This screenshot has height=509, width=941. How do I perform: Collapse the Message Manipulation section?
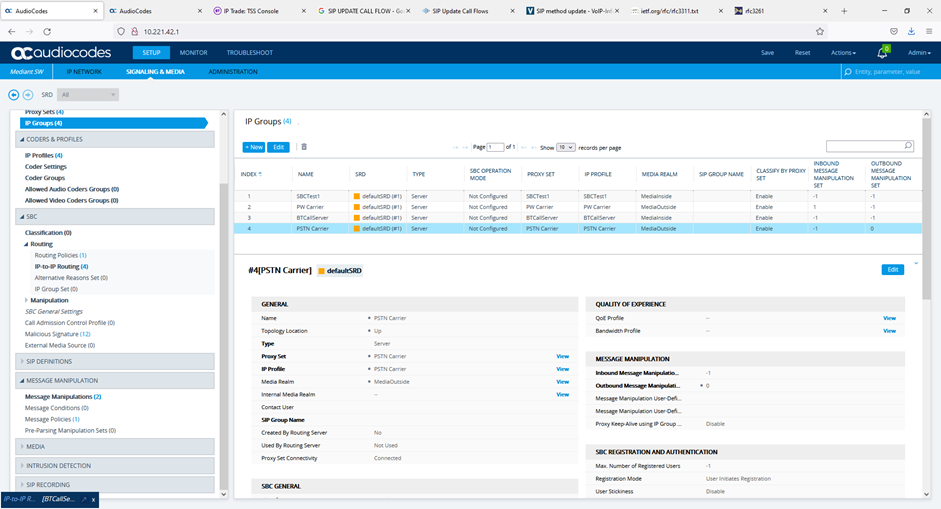[115, 381]
